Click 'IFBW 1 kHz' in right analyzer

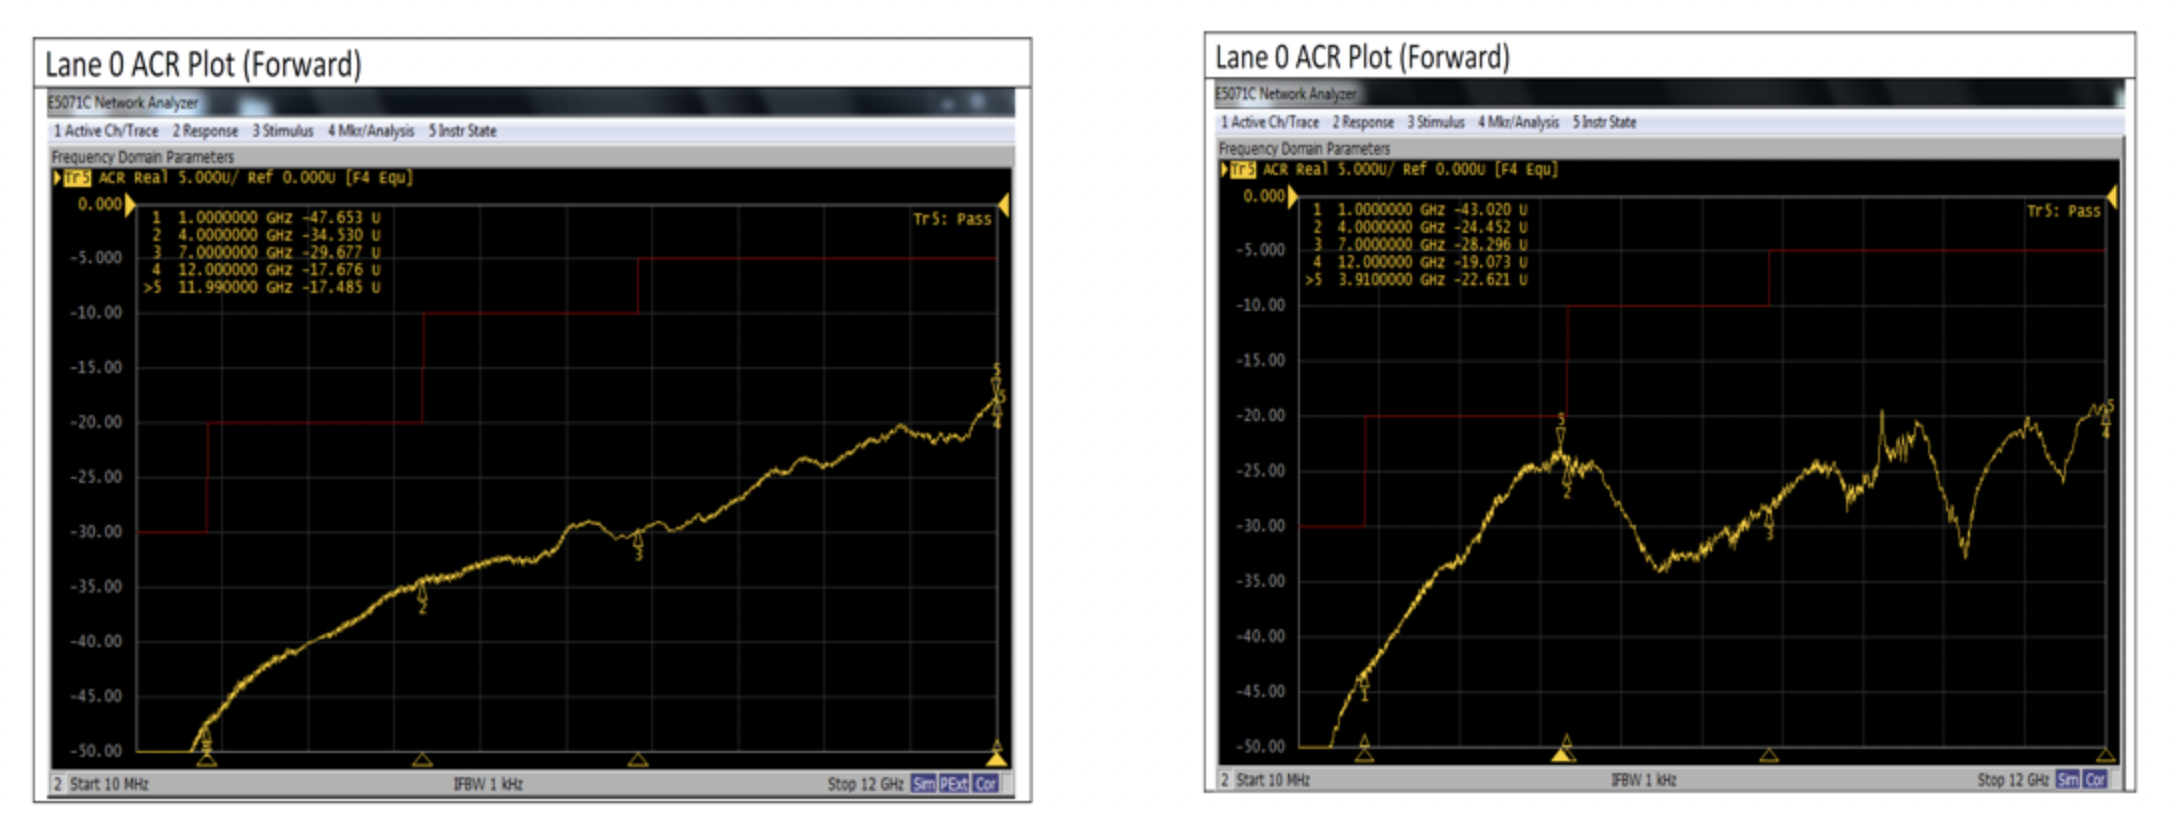pyautogui.click(x=1643, y=779)
